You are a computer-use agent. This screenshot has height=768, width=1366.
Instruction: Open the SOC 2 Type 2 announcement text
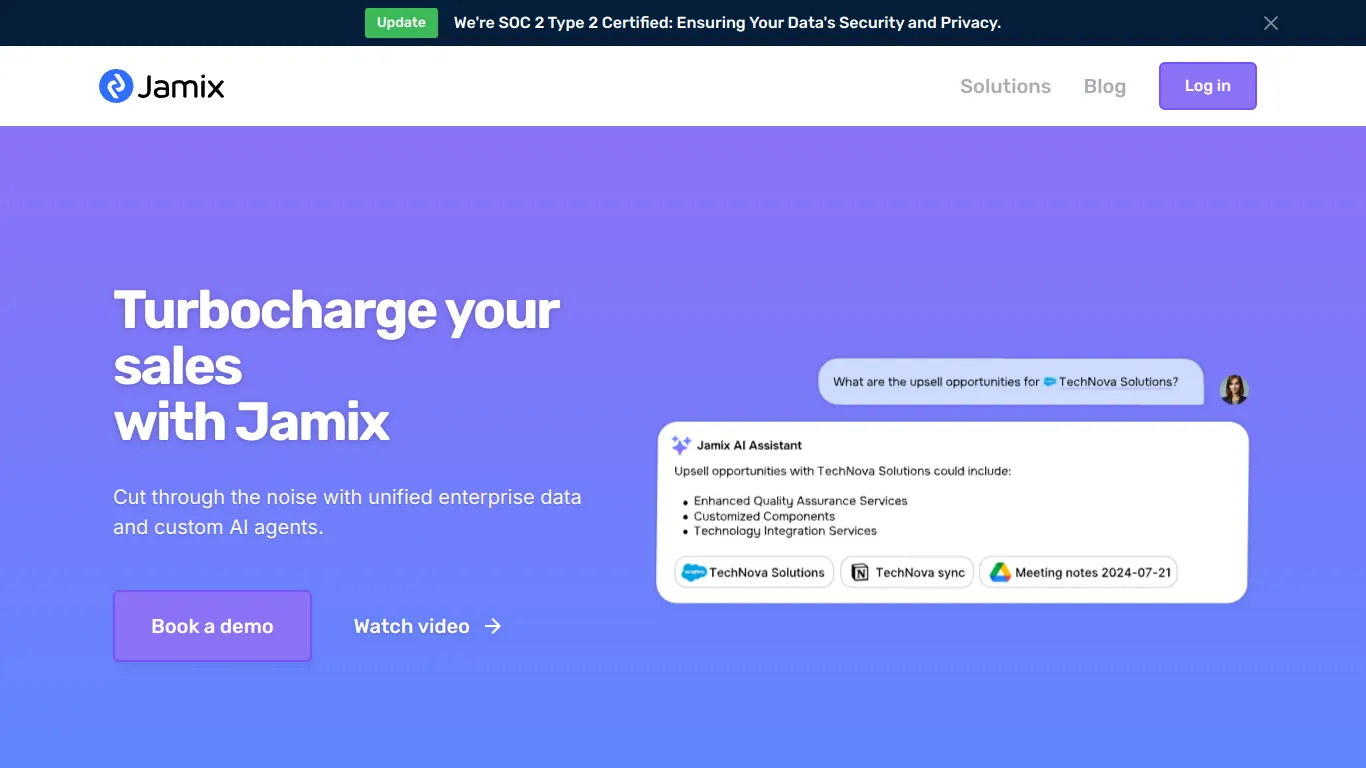[727, 23]
